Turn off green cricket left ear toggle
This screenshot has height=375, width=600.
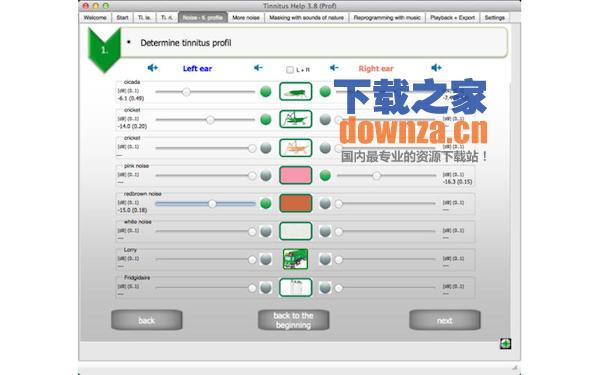pos(266,119)
